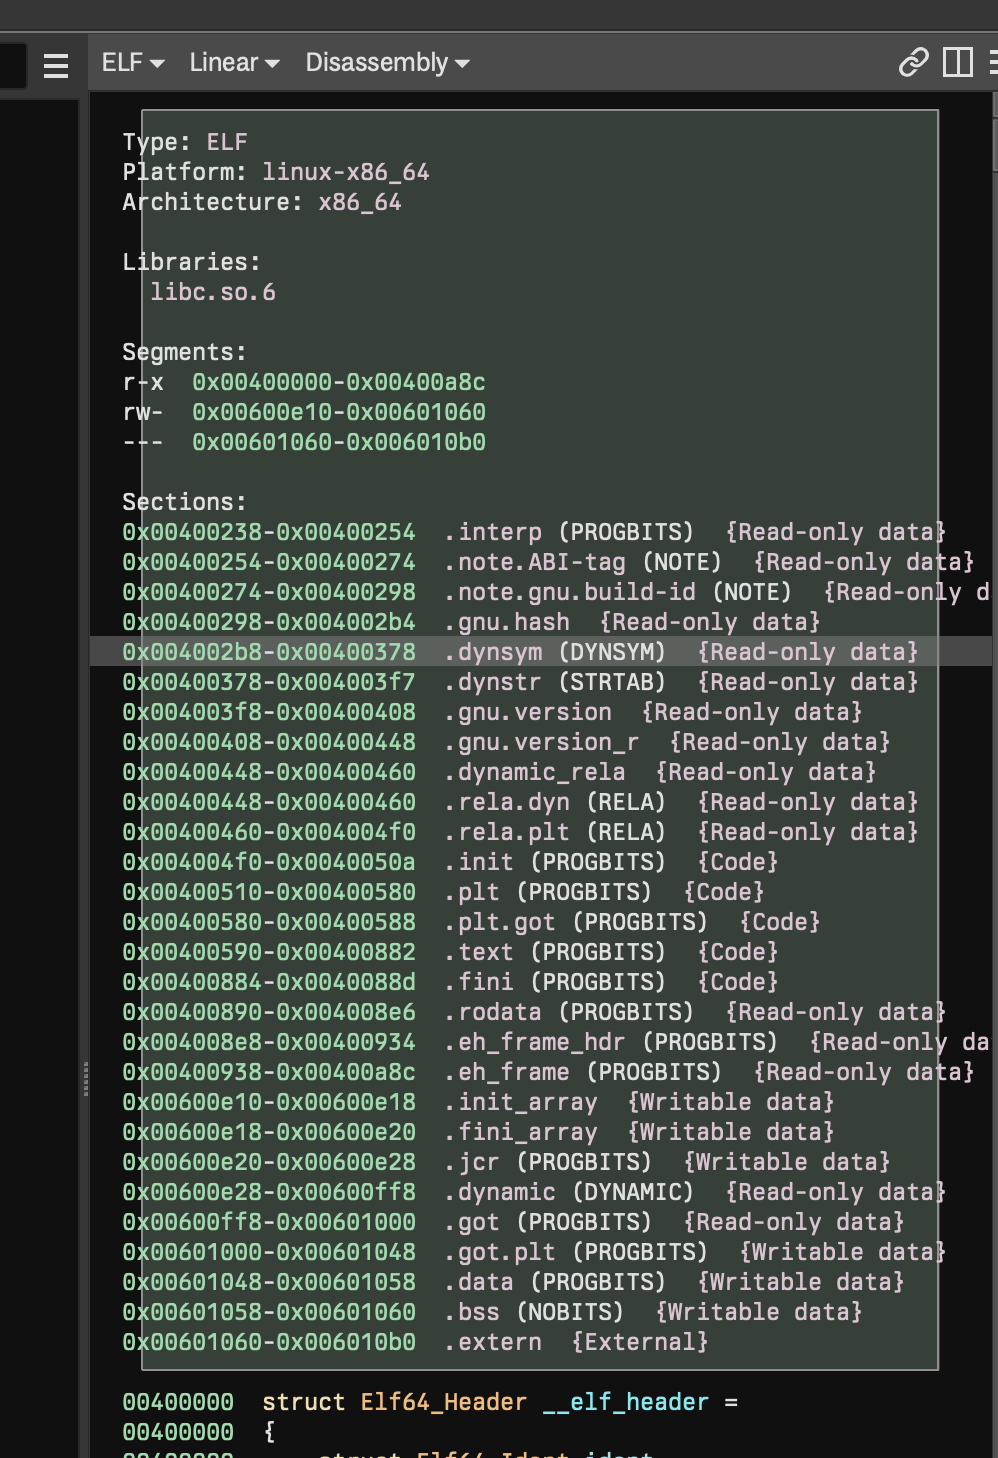Open the hamburger menu icon
The image size is (998, 1458).
click(x=56, y=65)
